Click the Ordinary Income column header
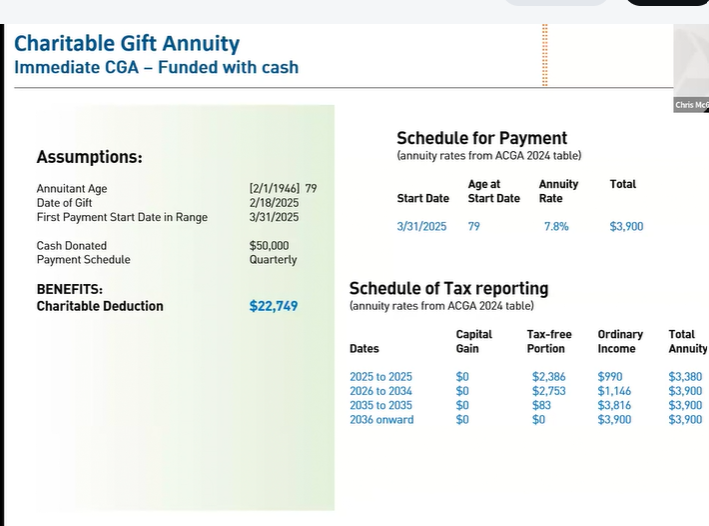 tap(620, 341)
